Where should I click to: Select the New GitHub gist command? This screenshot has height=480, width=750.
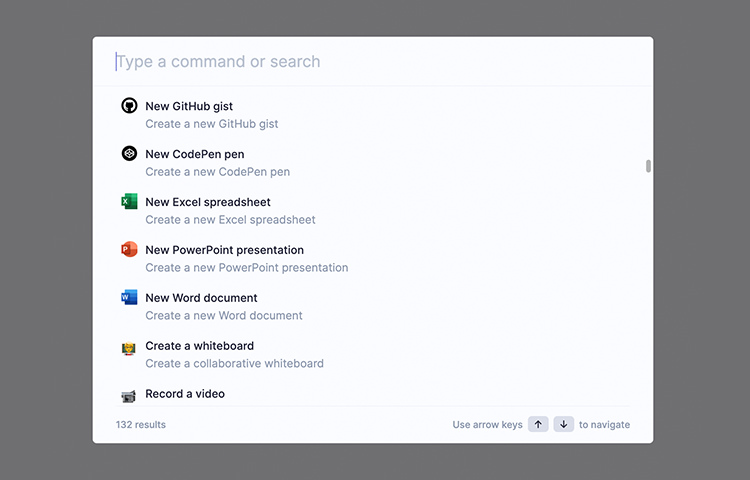tap(373, 115)
